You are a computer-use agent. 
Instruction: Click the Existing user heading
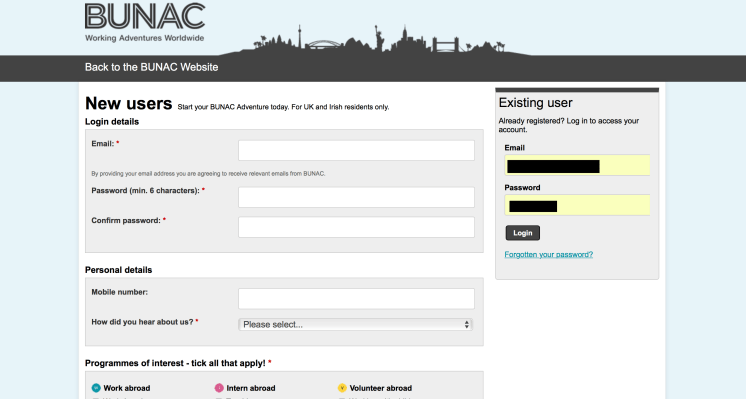(535, 103)
